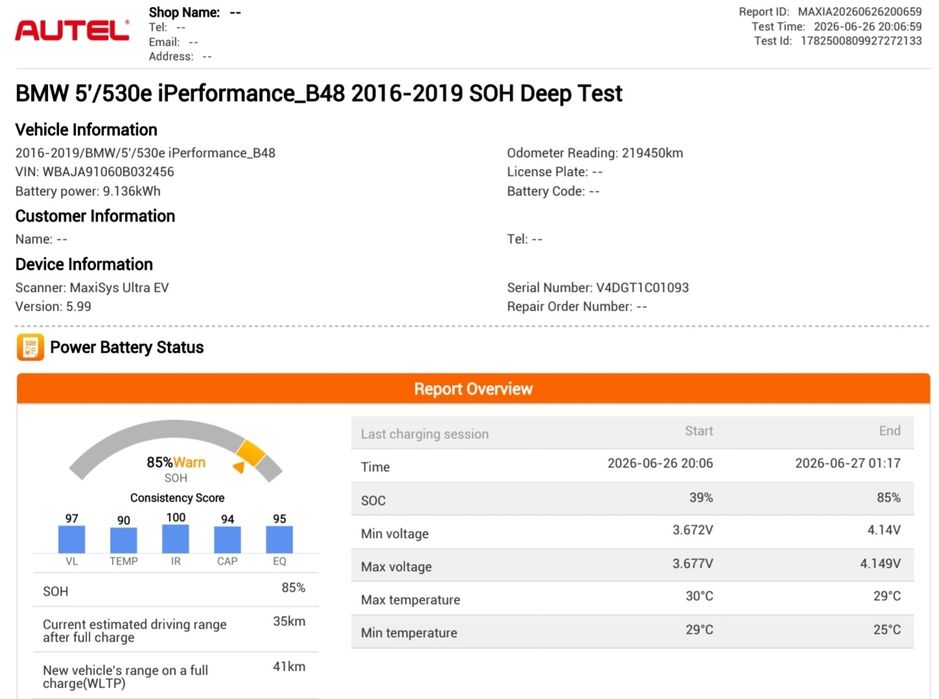
Task: Select Report ID MAXIA20260626200659
Action: 830,12
